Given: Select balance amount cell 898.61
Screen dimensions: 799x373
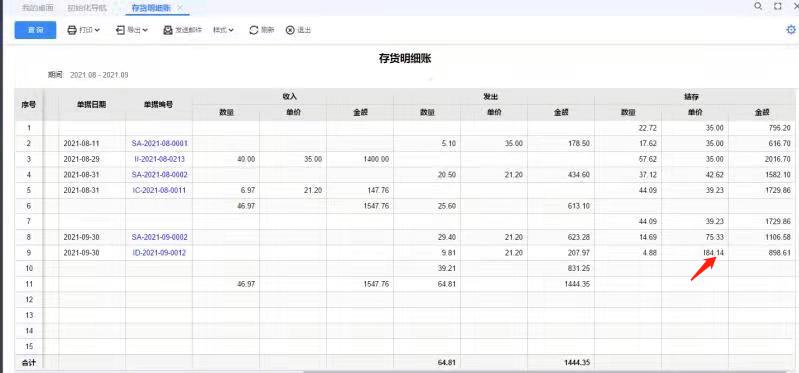Looking at the screenshot, I should pyautogui.click(x=762, y=252).
